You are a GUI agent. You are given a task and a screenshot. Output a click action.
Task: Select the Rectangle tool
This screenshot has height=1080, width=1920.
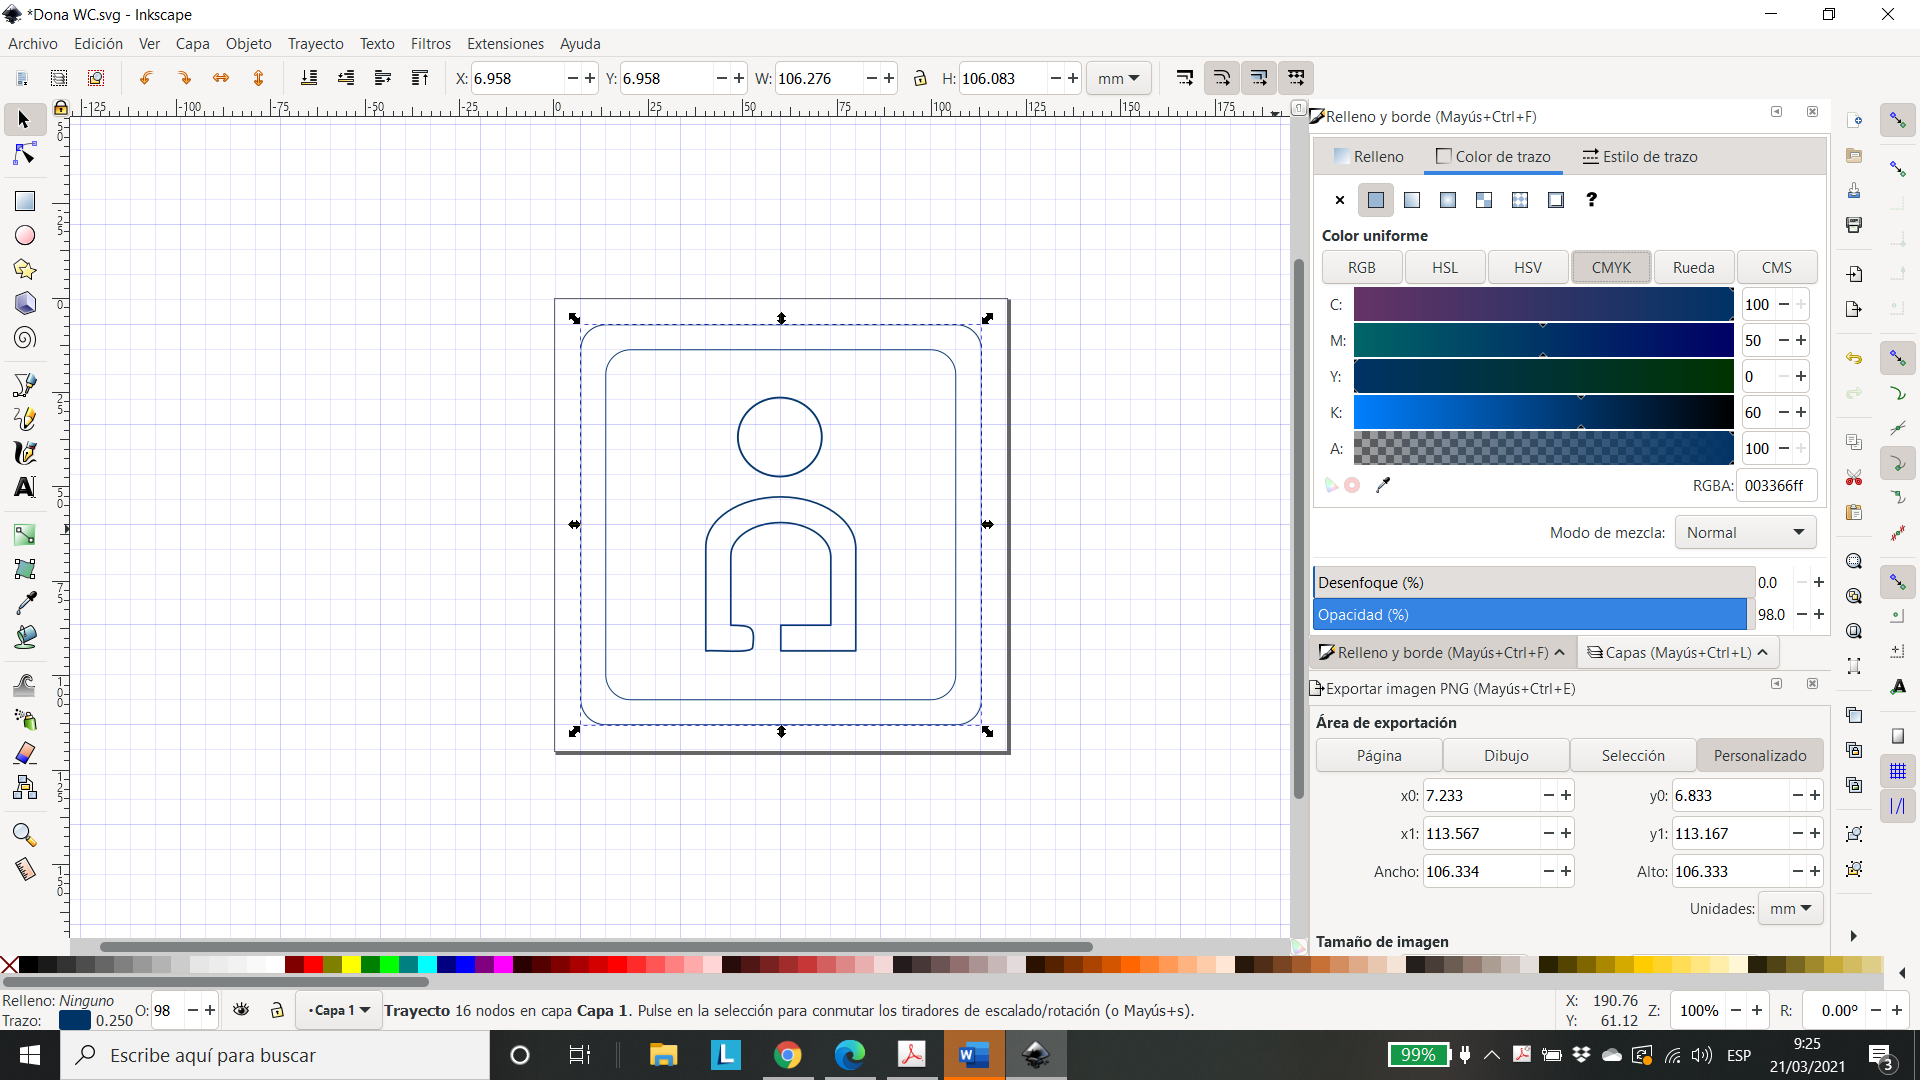(24, 199)
